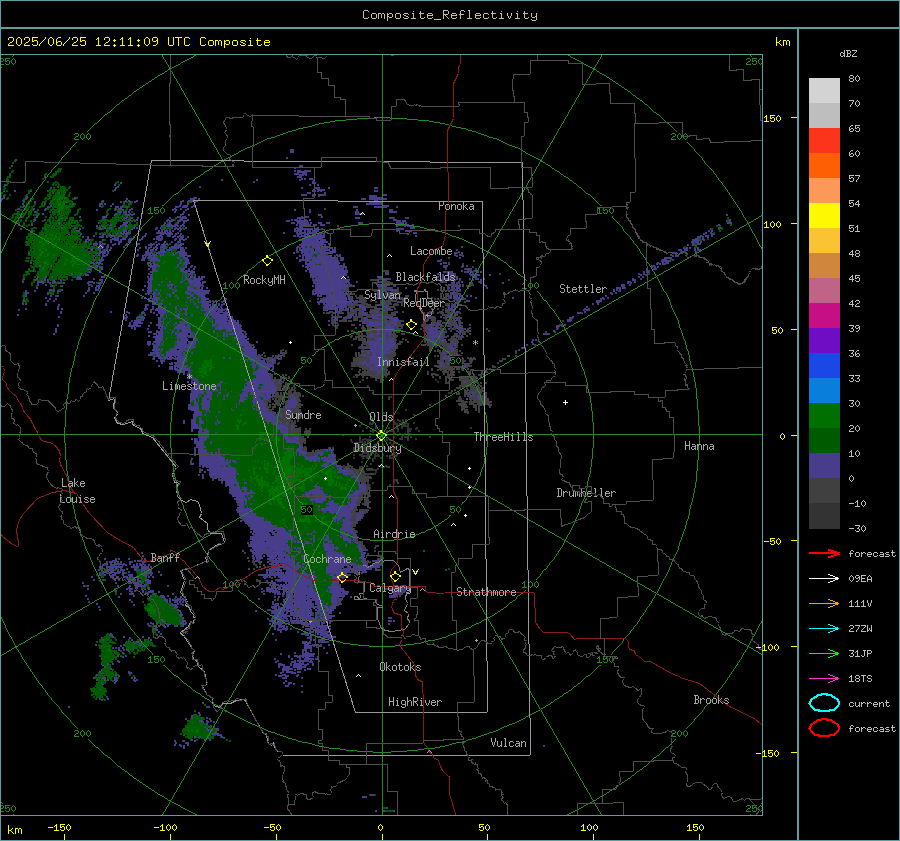Select the bright green 20-30 dBZ swatch

(824, 416)
